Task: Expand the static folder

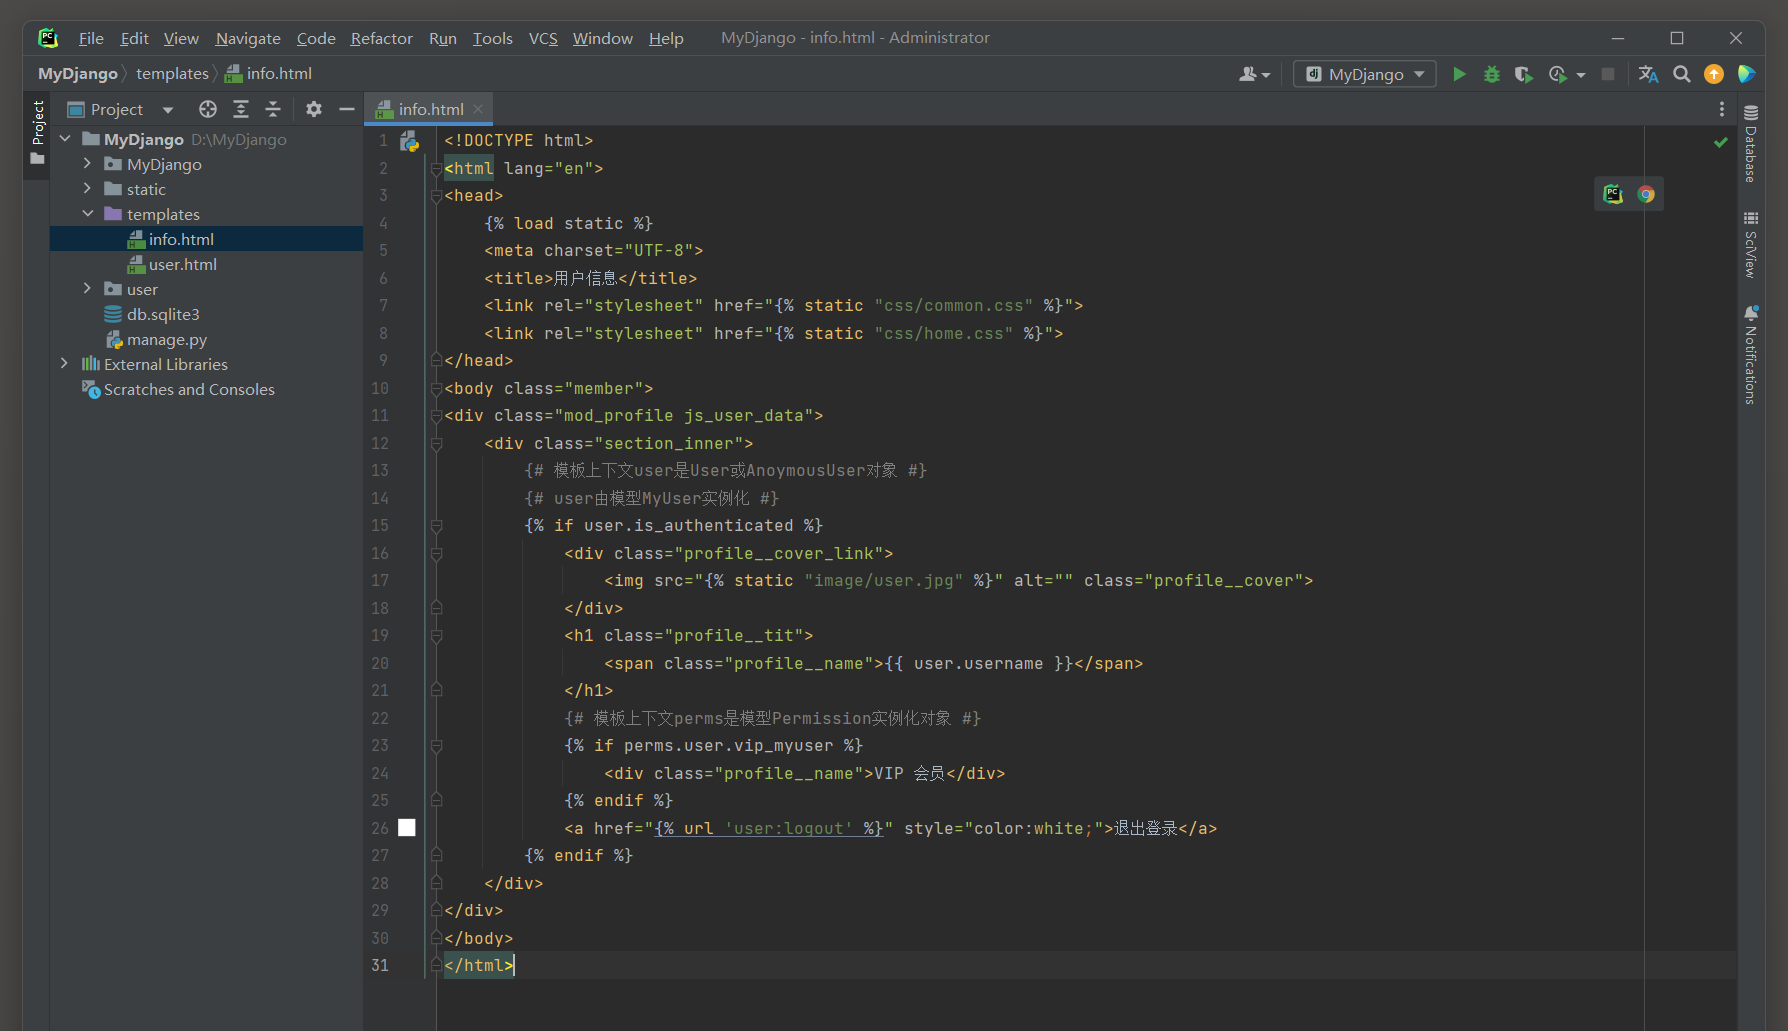Action: 87,189
